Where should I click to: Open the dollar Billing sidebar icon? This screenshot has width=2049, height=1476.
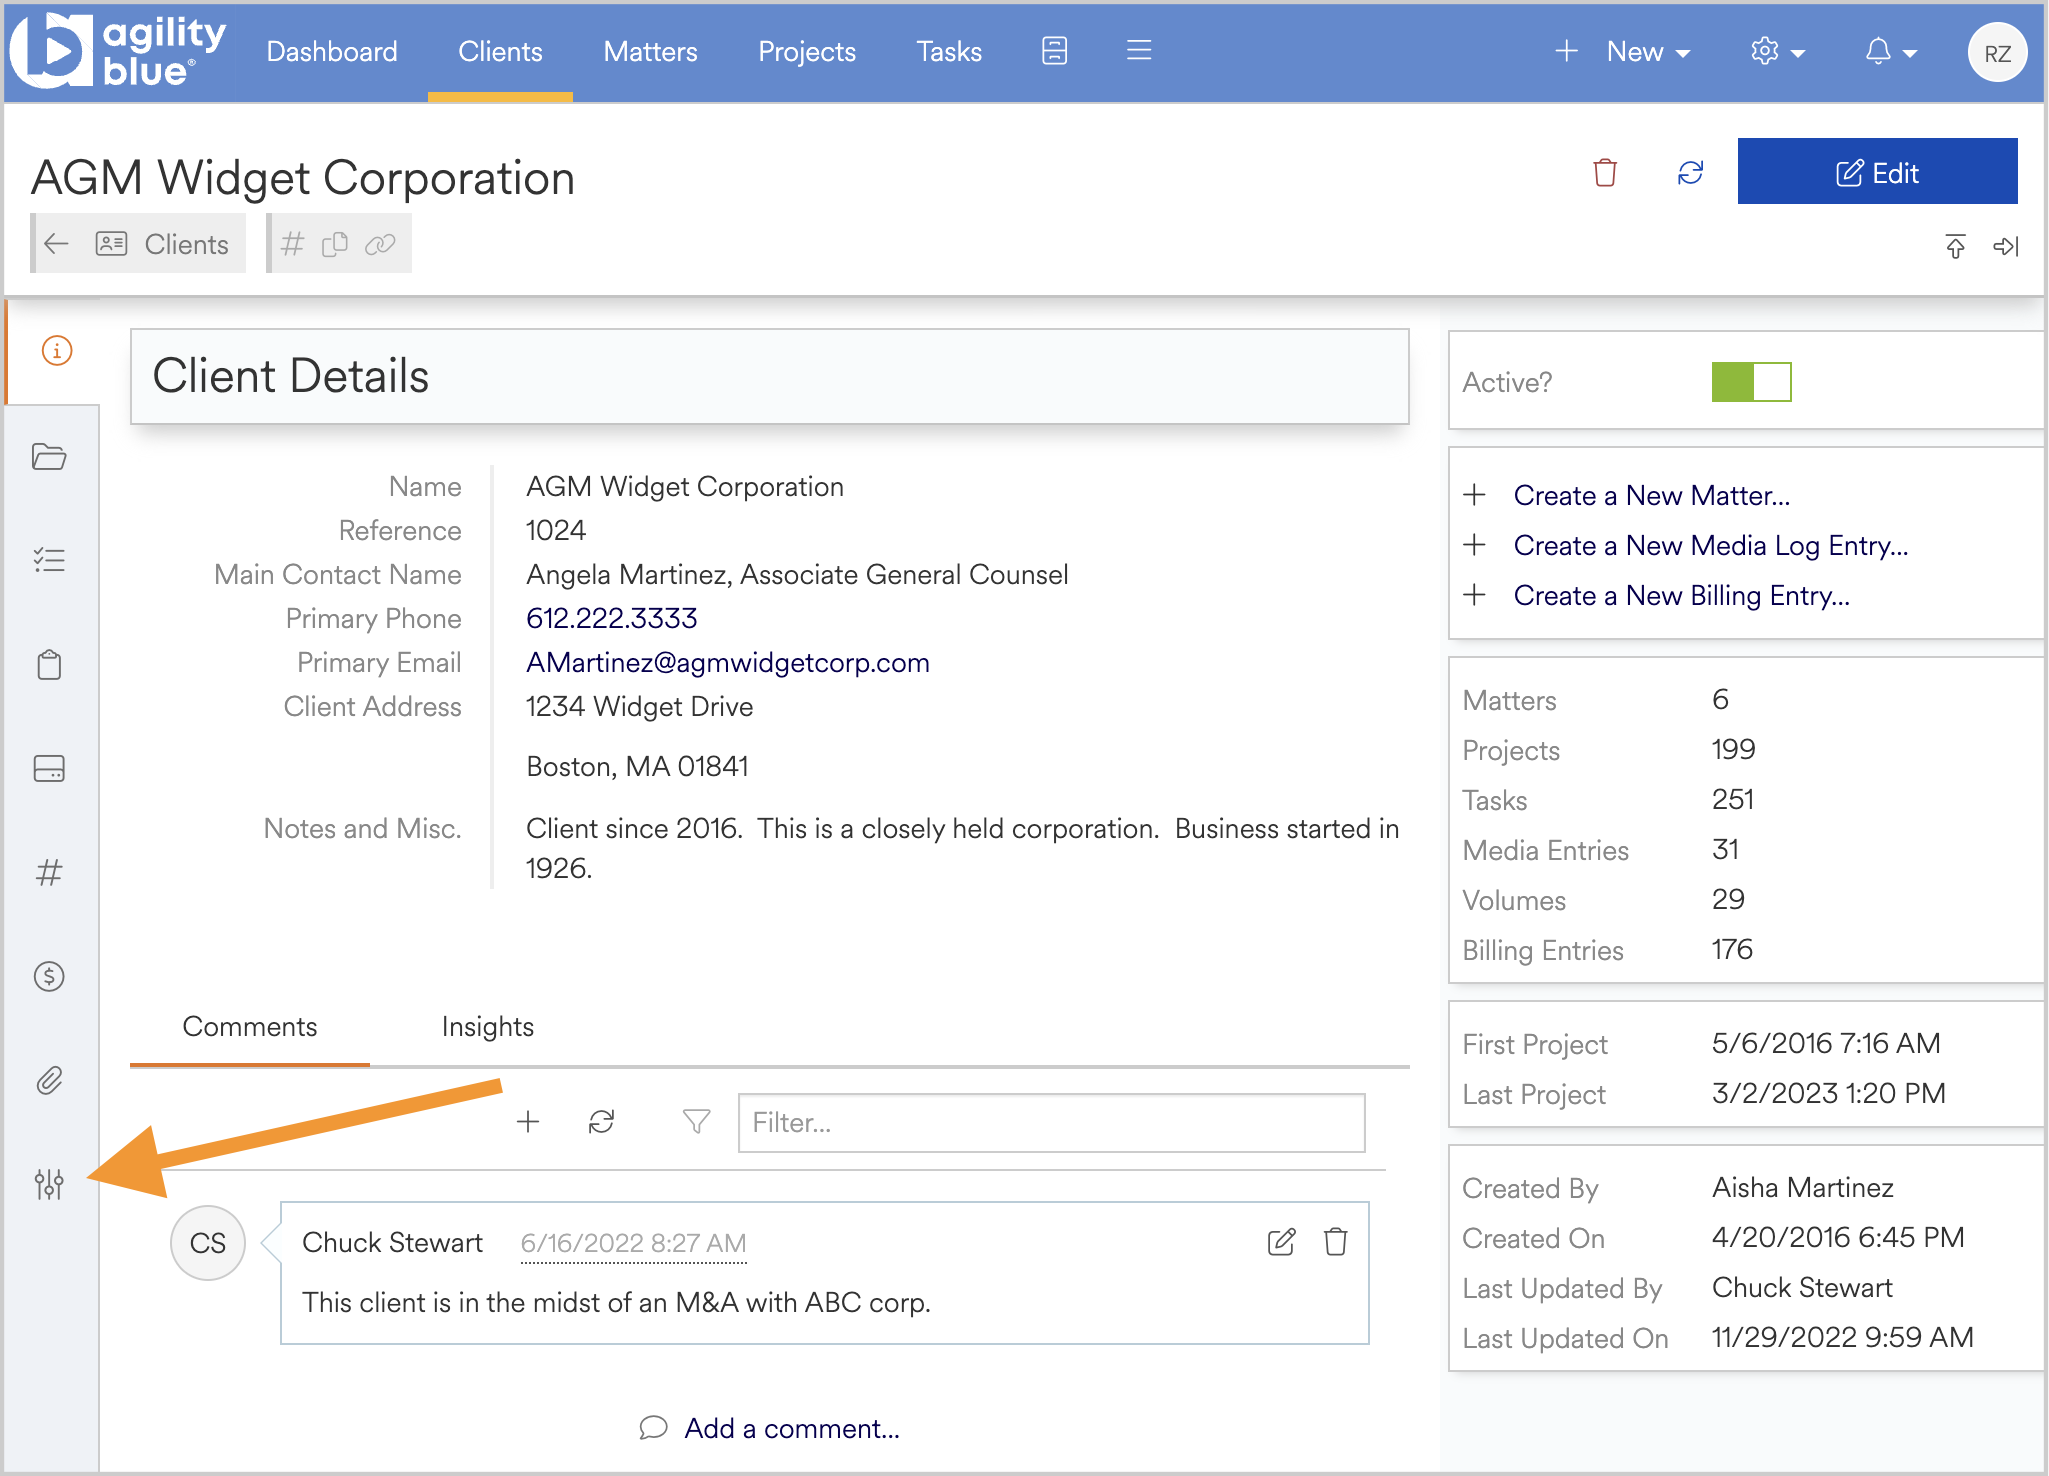49,976
